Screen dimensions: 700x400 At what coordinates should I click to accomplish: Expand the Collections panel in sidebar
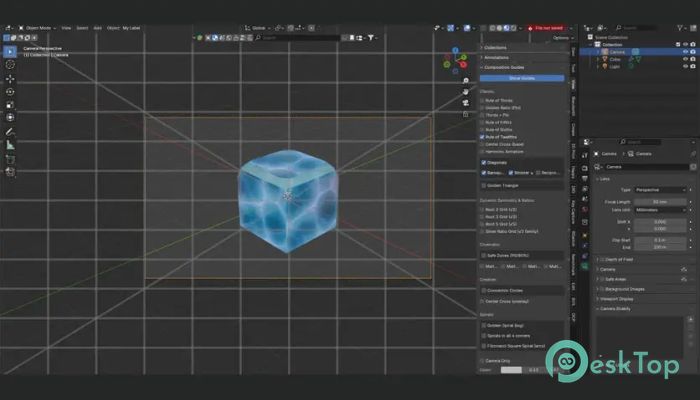point(495,48)
